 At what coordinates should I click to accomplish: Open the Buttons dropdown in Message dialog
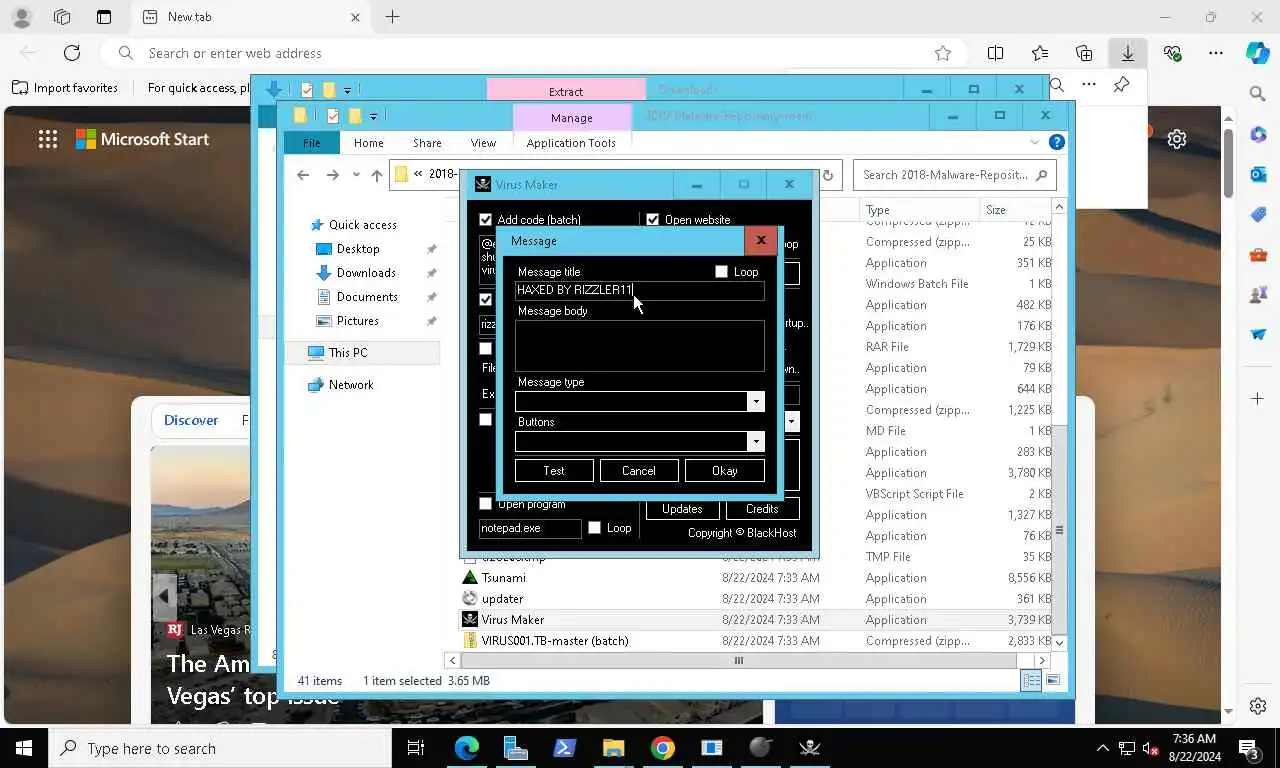pyautogui.click(x=756, y=442)
